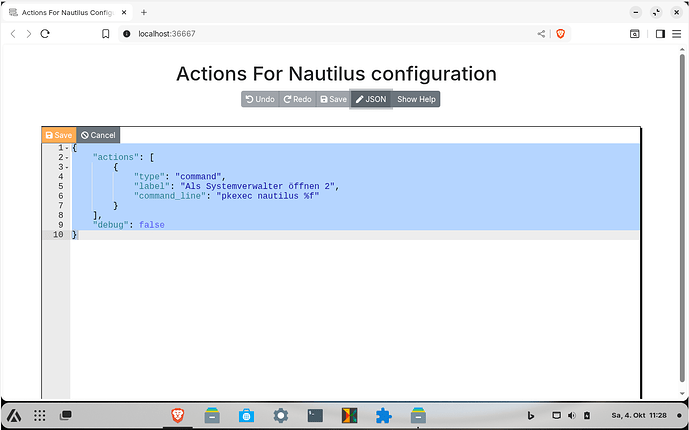Click the Show Help button
The image size is (689, 430).
coord(416,99)
